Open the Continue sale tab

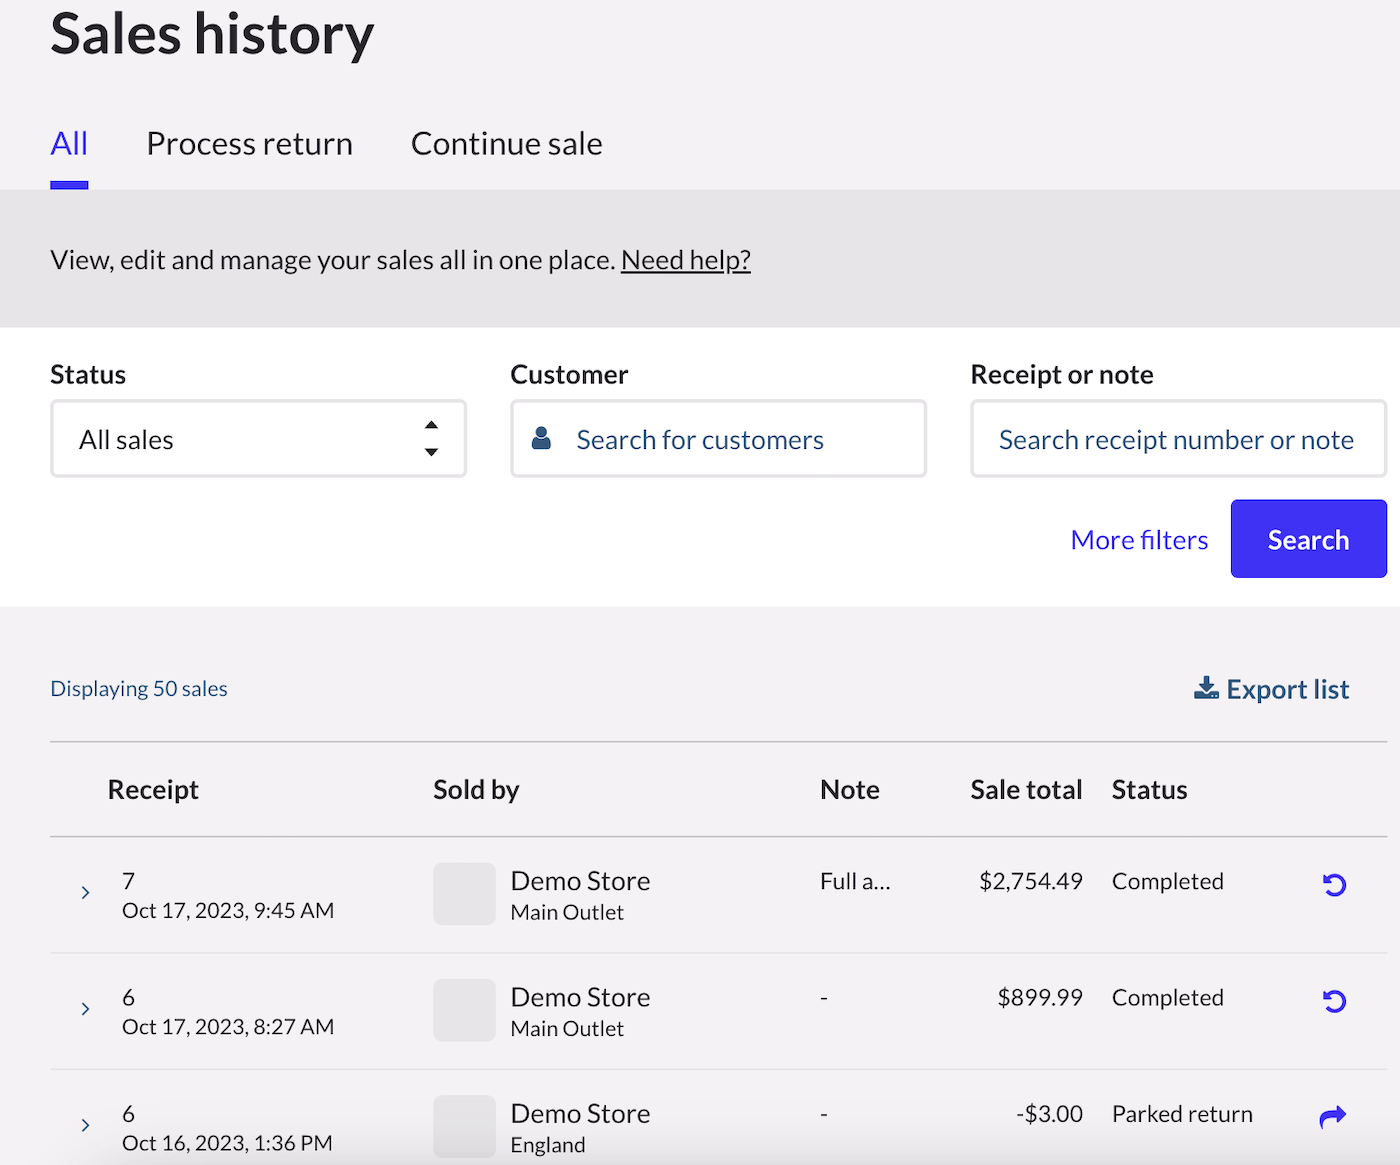506,144
